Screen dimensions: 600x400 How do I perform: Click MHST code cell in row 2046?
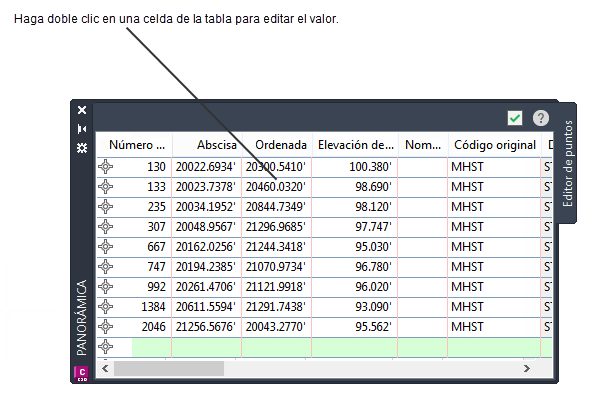494,327
